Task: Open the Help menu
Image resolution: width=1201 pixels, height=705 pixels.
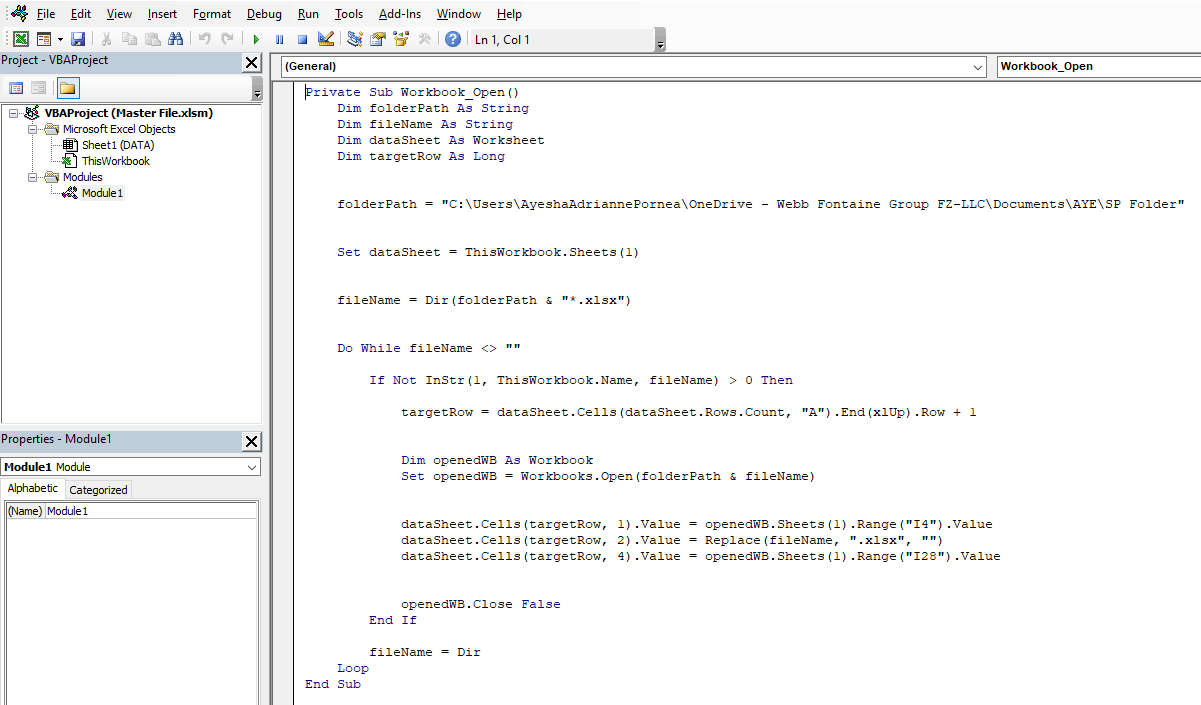Action: click(x=509, y=14)
